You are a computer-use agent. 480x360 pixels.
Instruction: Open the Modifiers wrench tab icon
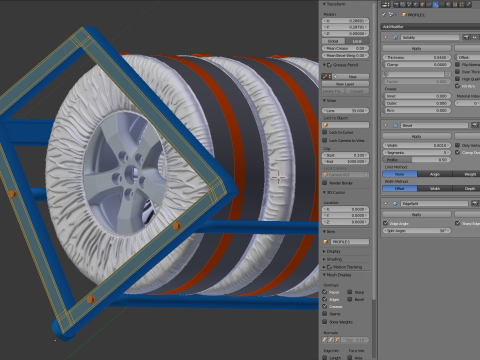[435, 5]
